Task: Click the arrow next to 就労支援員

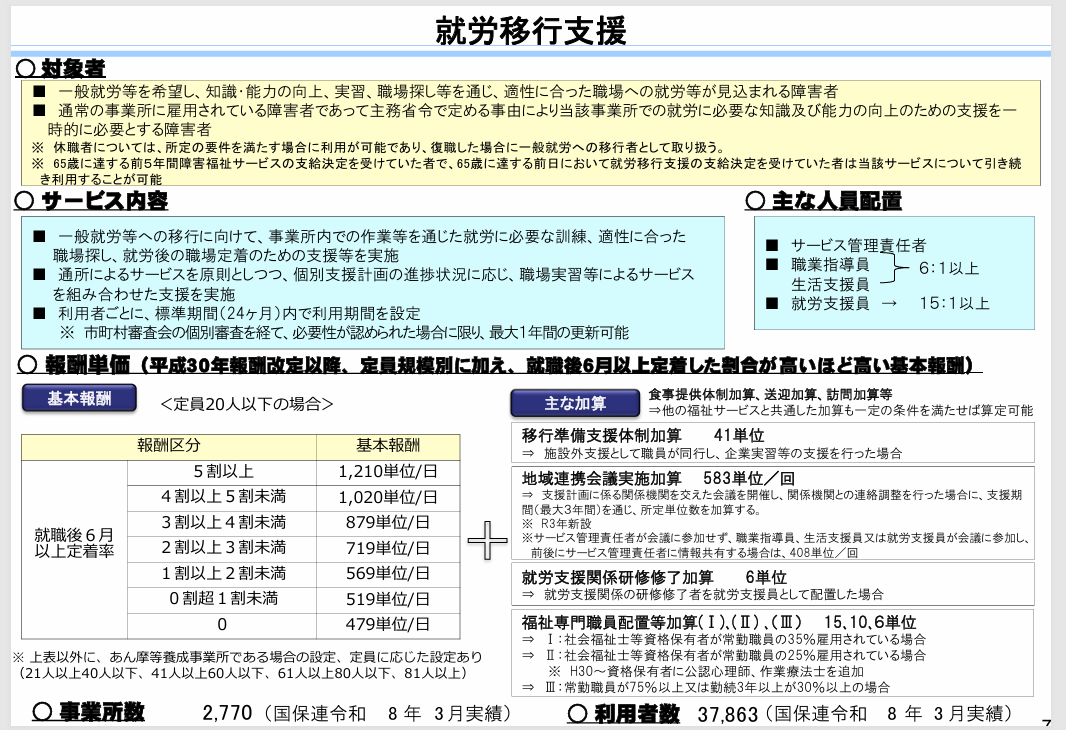Action: [x=889, y=304]
